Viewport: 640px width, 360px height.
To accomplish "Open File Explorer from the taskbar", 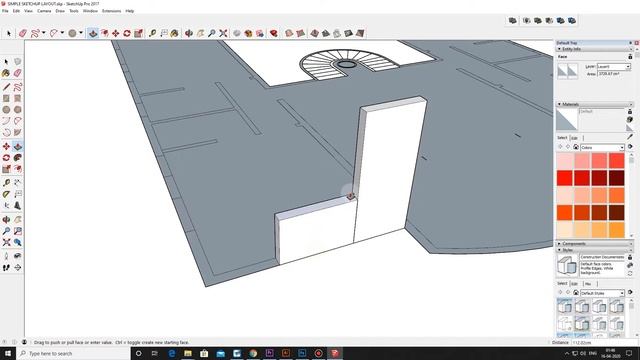I will click(188, 353).
